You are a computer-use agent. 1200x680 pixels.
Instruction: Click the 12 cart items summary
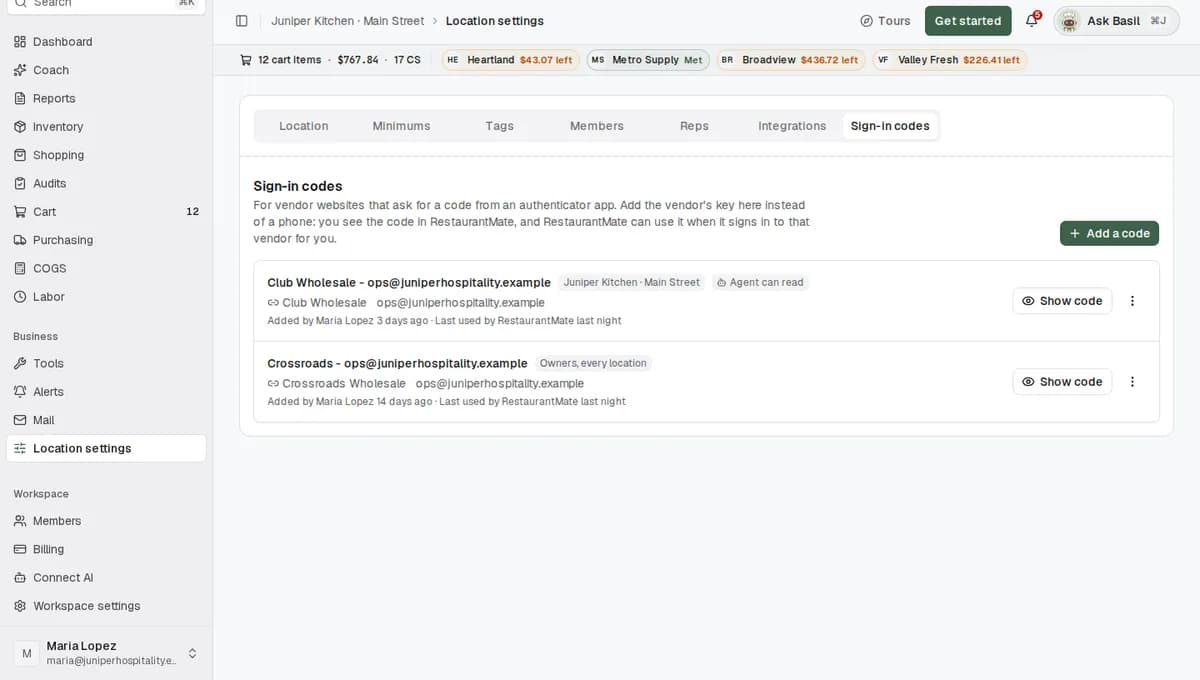pos(330,60)
